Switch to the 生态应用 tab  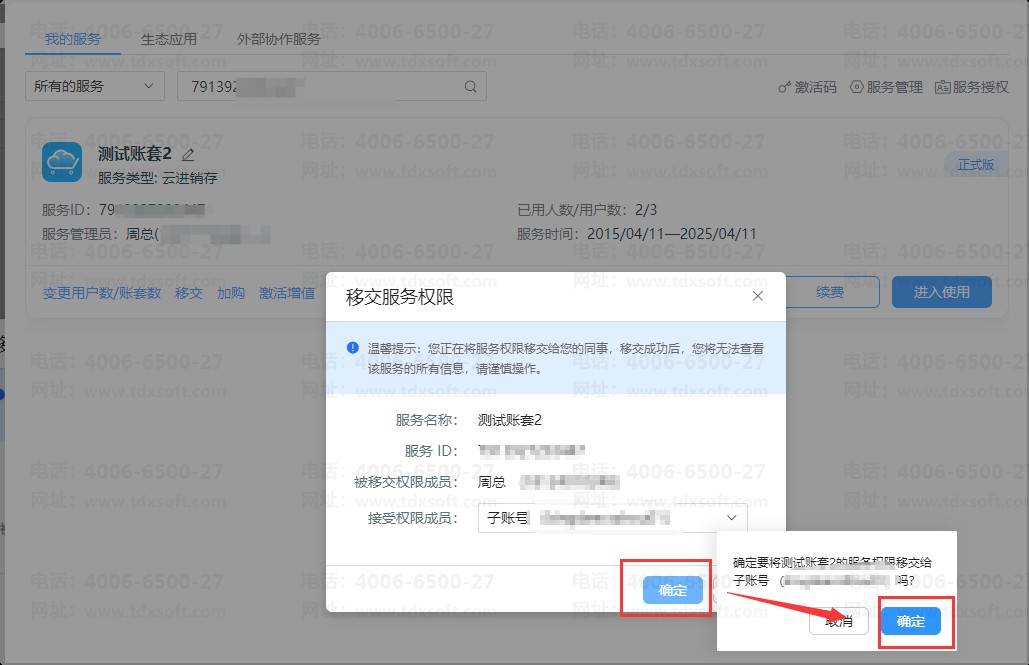168,39
